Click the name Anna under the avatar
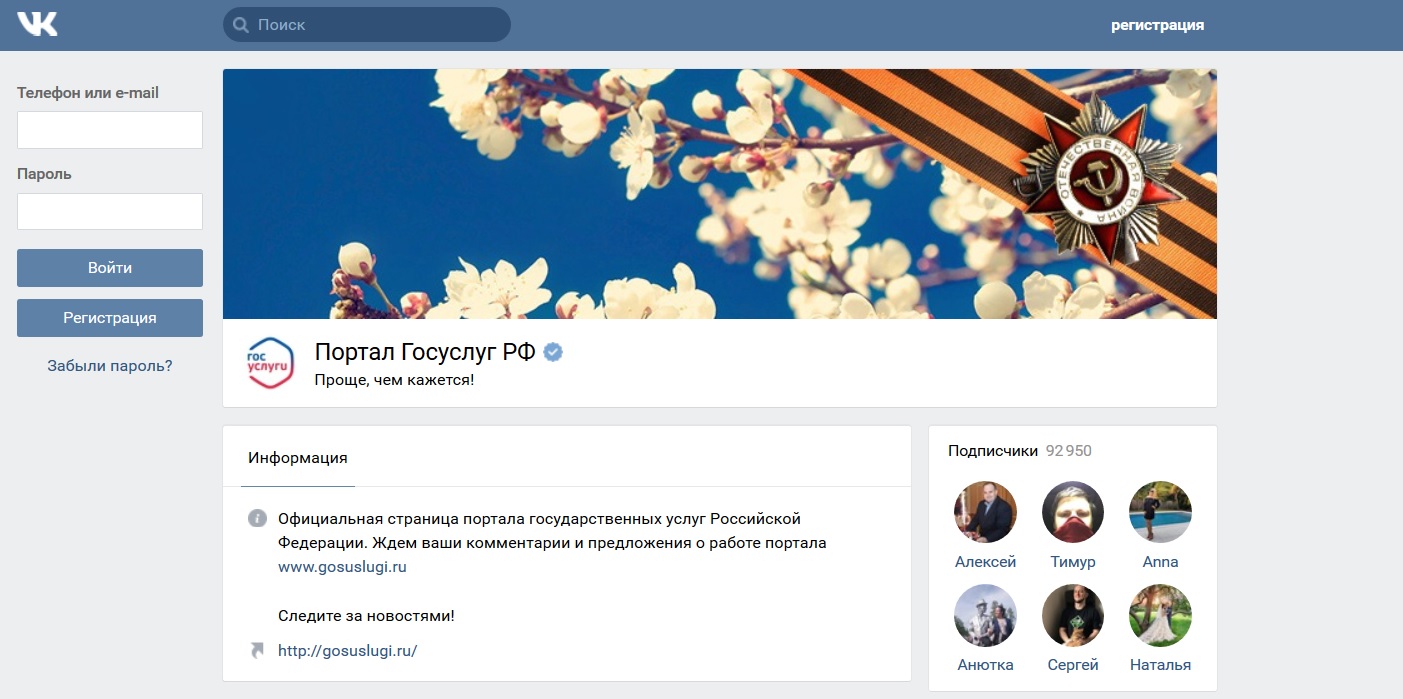Screen dimensions: 1403x699 pos(1160,562)
